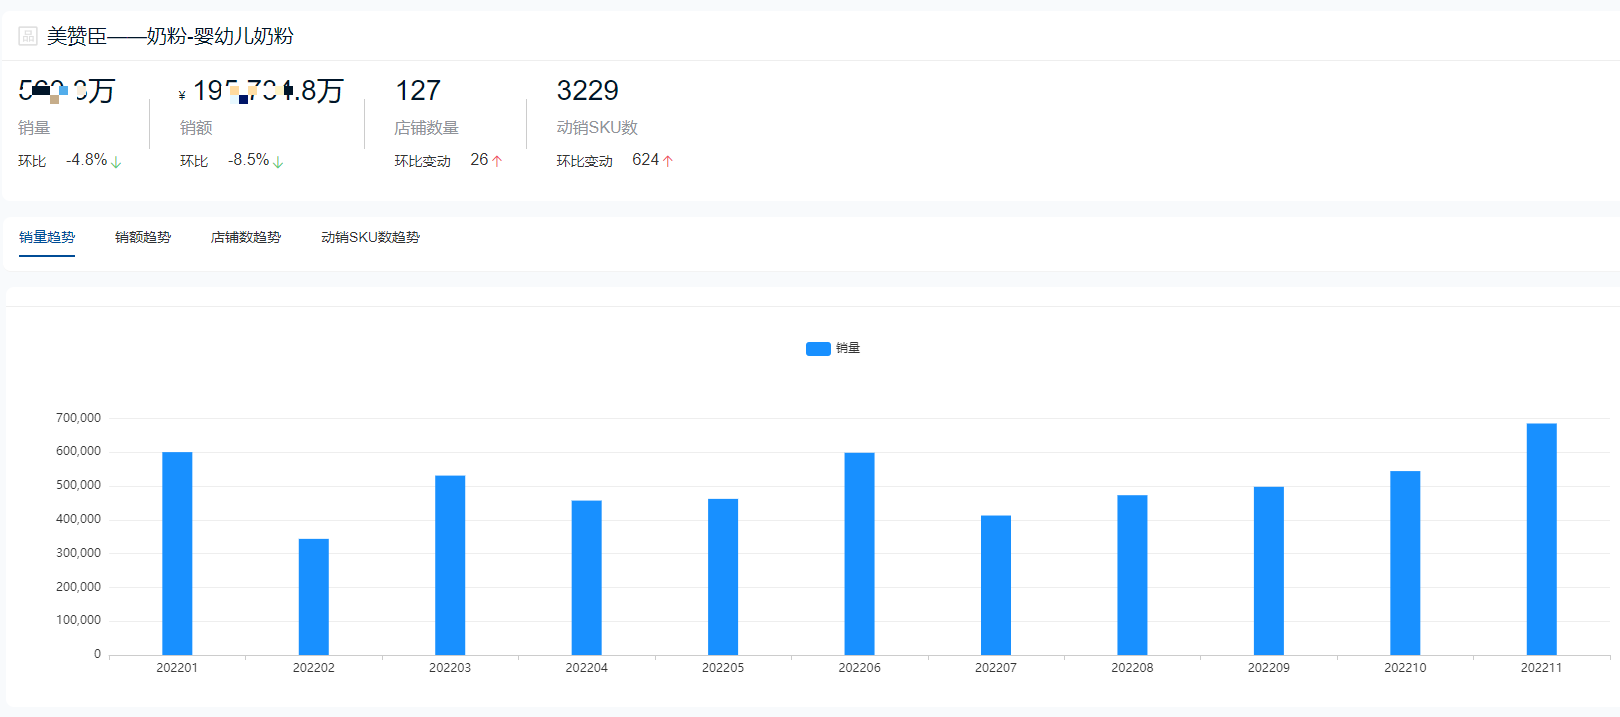Click the 动销SKU数 value 3229
The image size is (1620, 717).
tap(588, 91)
